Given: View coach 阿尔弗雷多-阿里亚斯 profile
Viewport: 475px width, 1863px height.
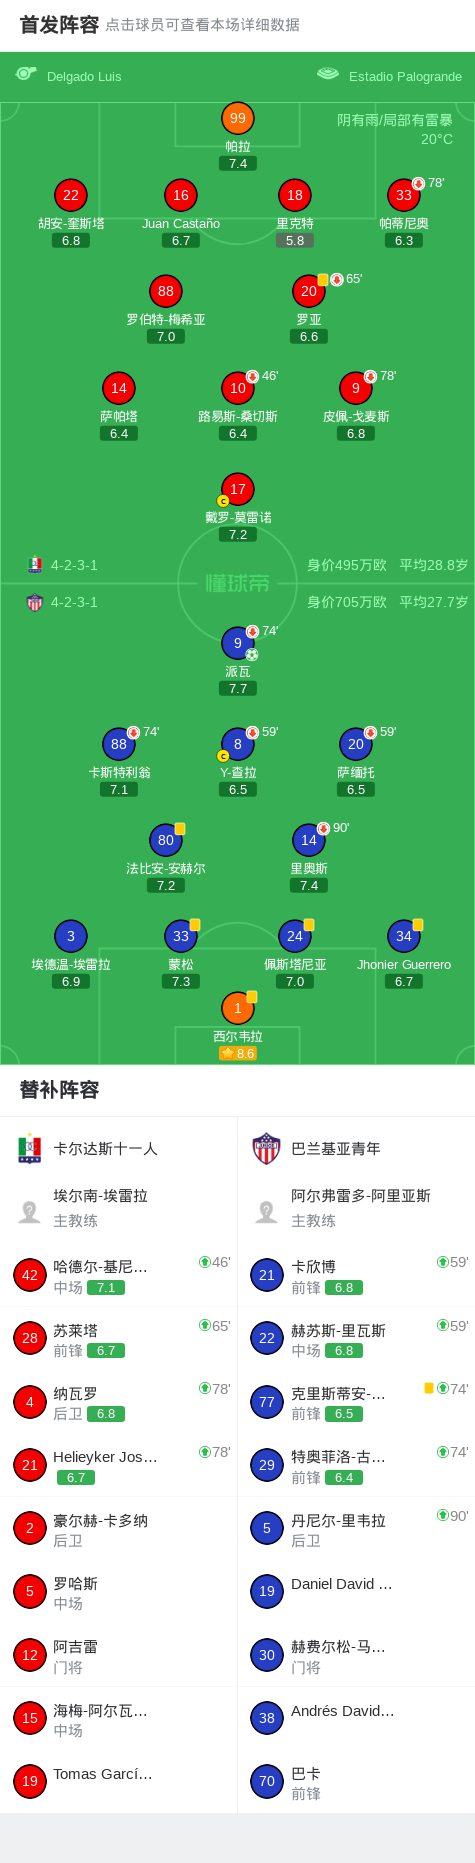Looking at the screenshot, I should tap(356, 1208).
